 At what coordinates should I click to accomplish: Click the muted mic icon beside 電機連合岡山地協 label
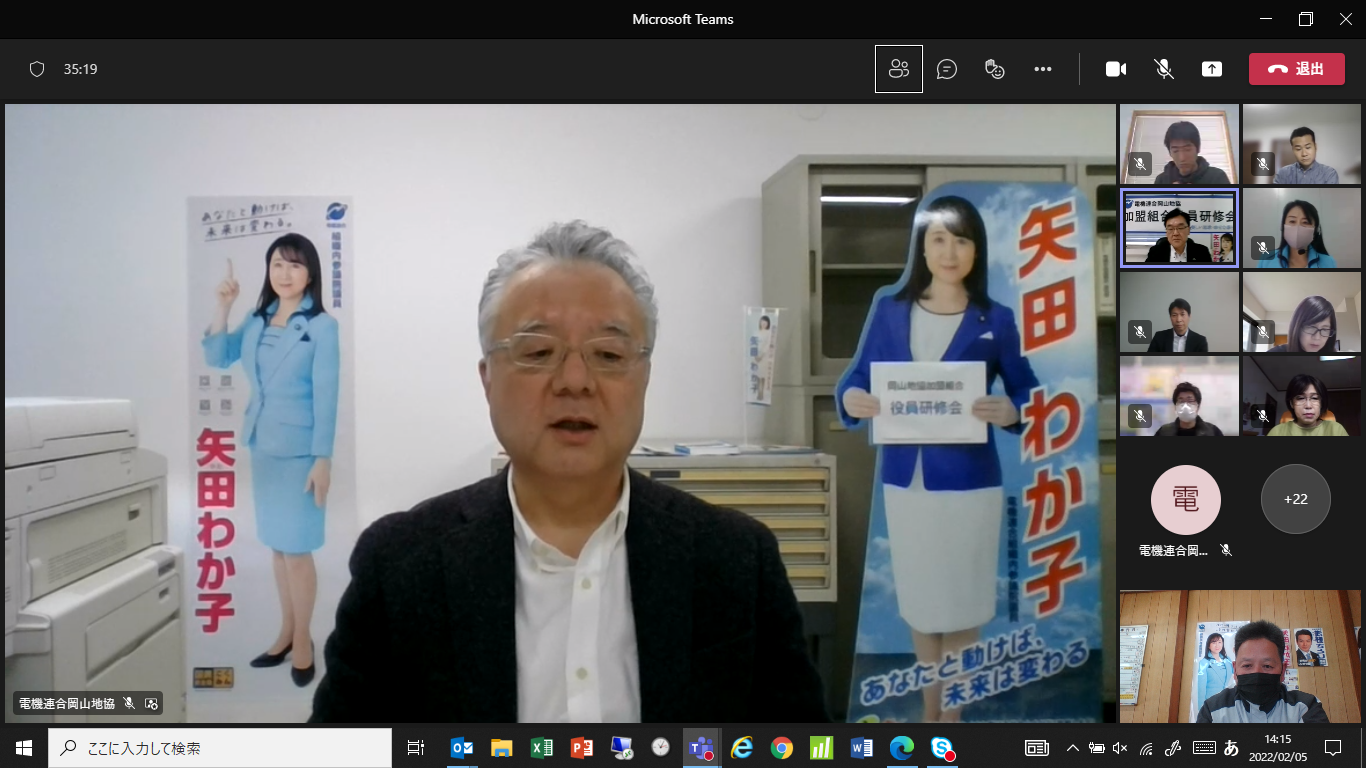129,703
